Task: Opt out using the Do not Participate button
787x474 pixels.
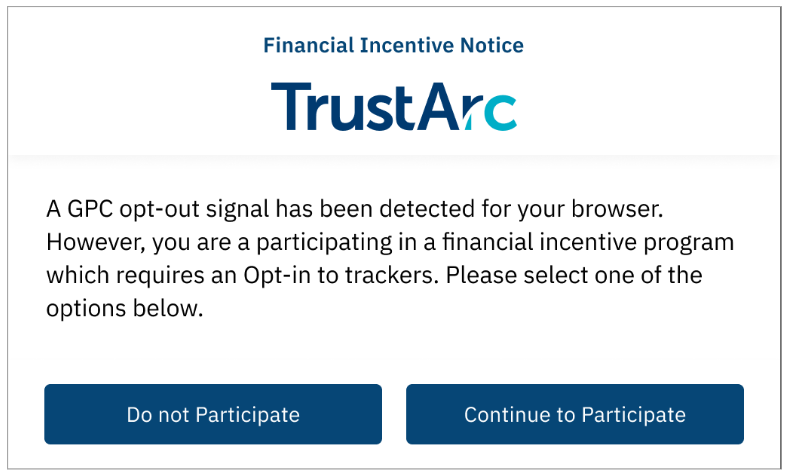Action: point(213,414)
